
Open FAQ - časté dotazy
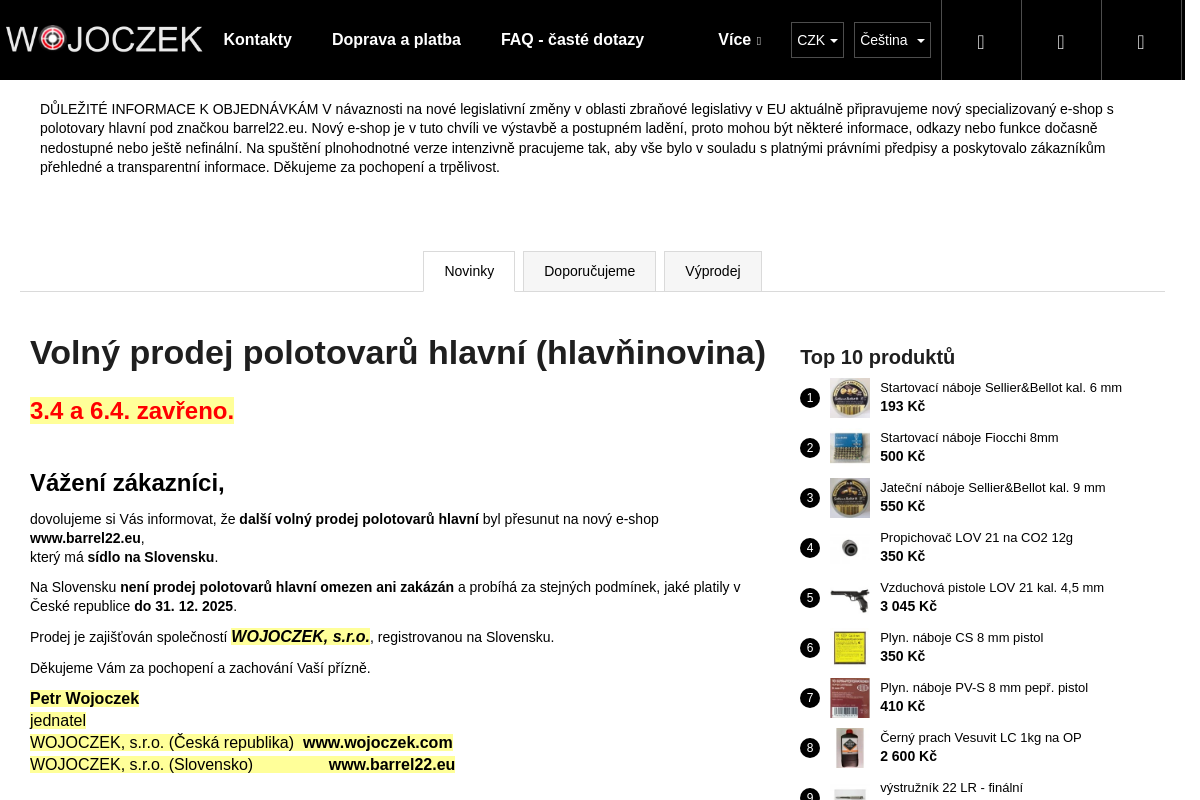[572, 40]
